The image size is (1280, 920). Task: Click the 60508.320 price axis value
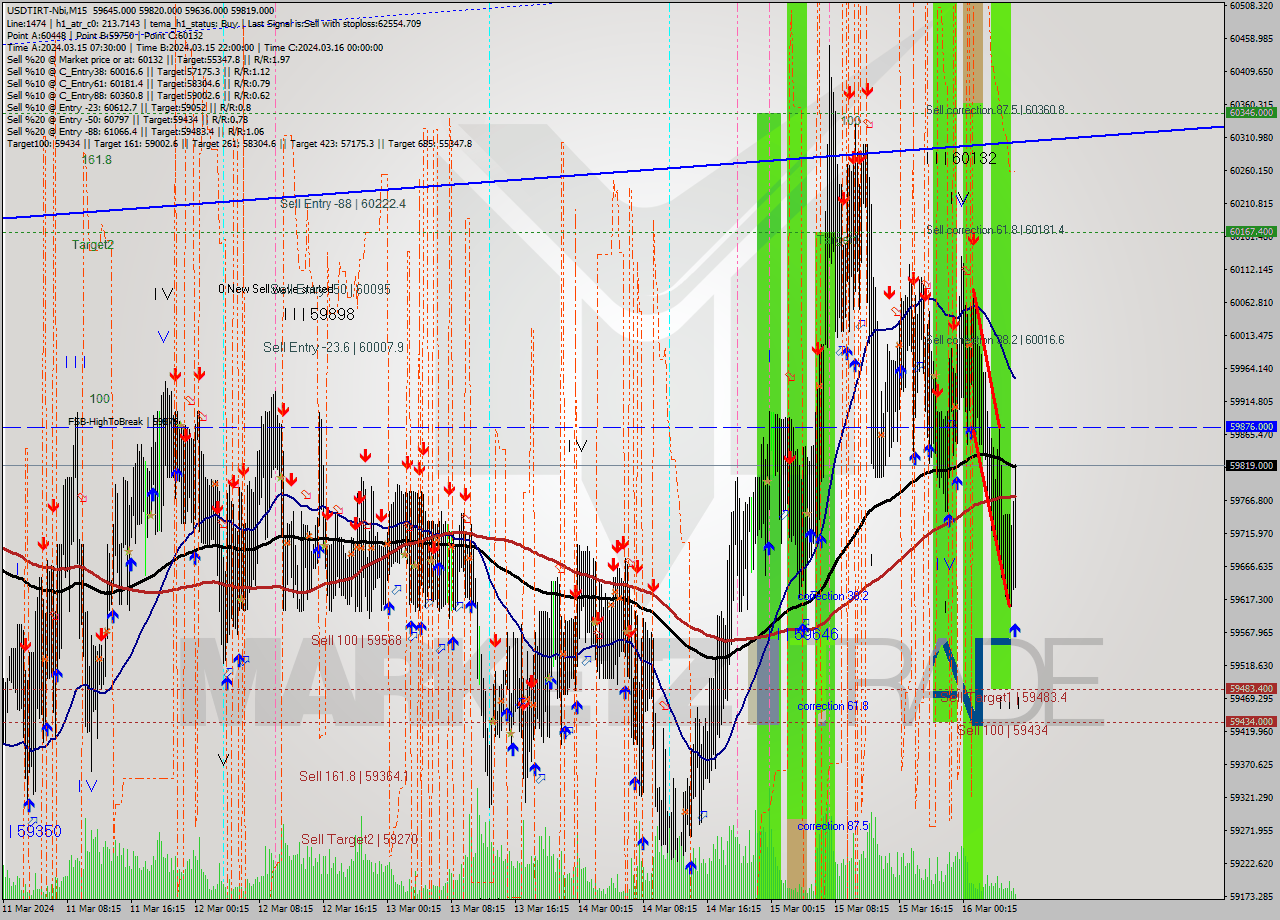point(1251,5)
